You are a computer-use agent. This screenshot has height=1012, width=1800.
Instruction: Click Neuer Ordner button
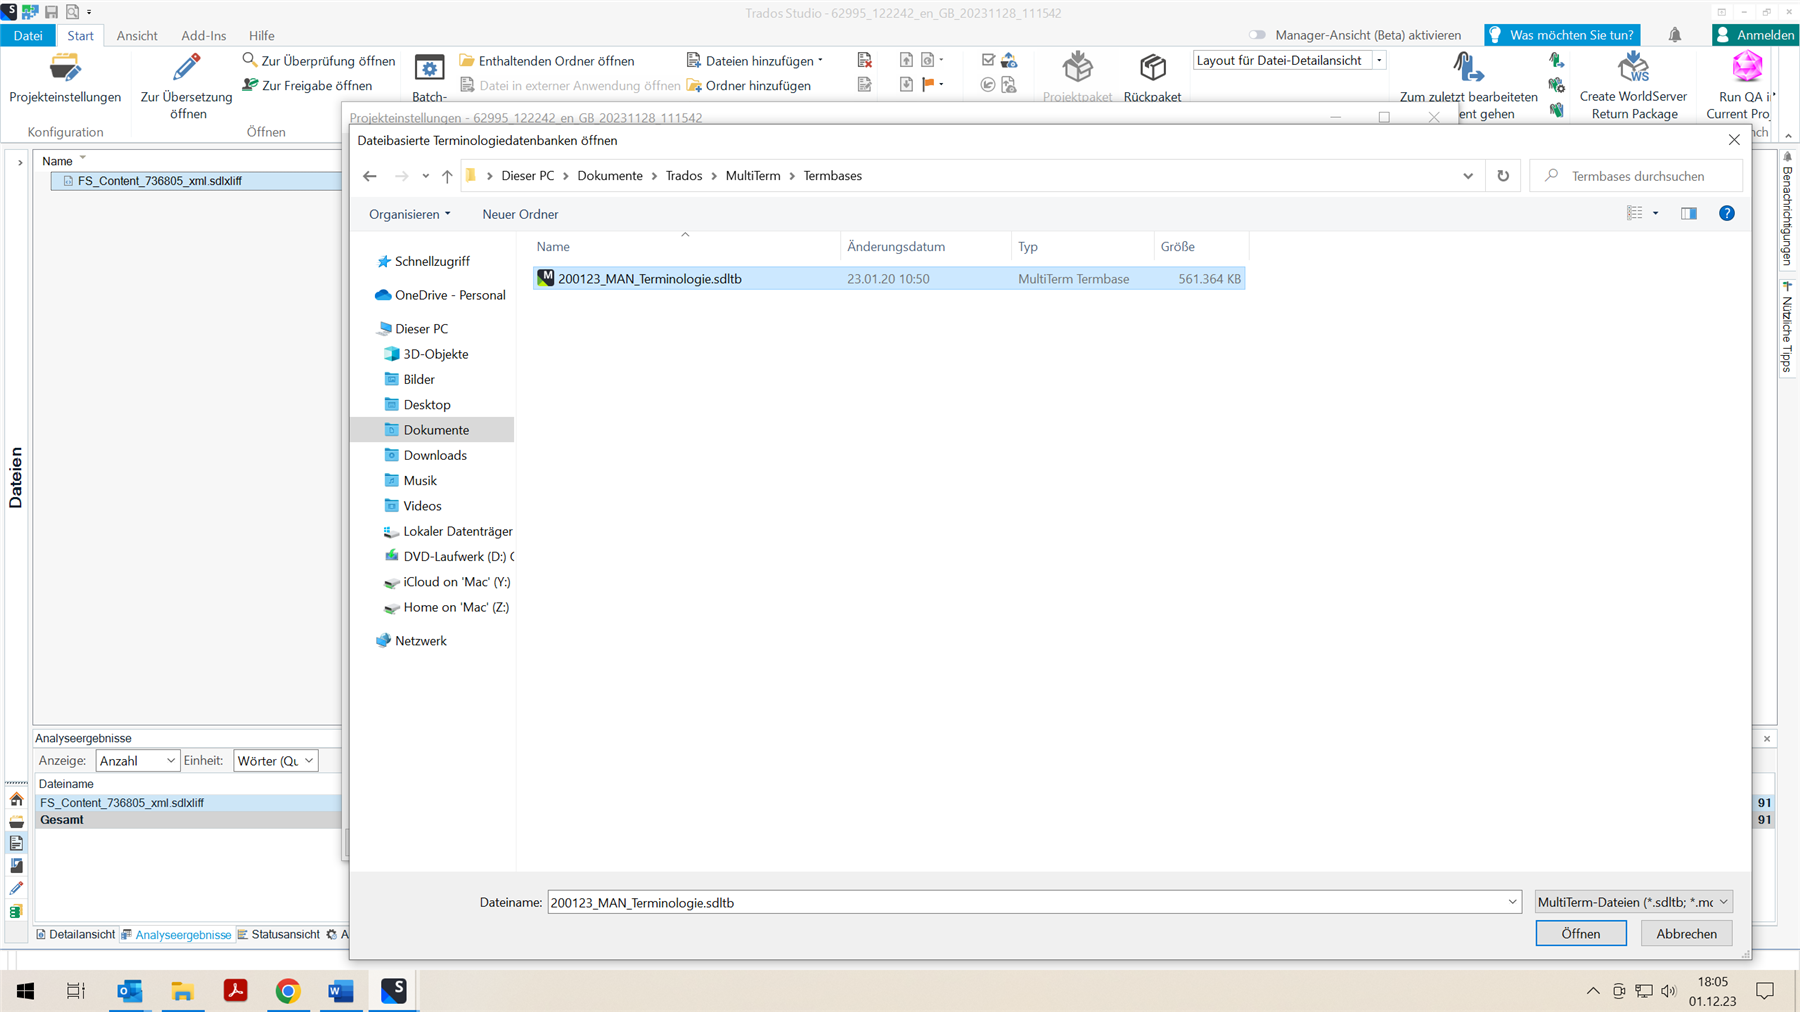(520, 214)
